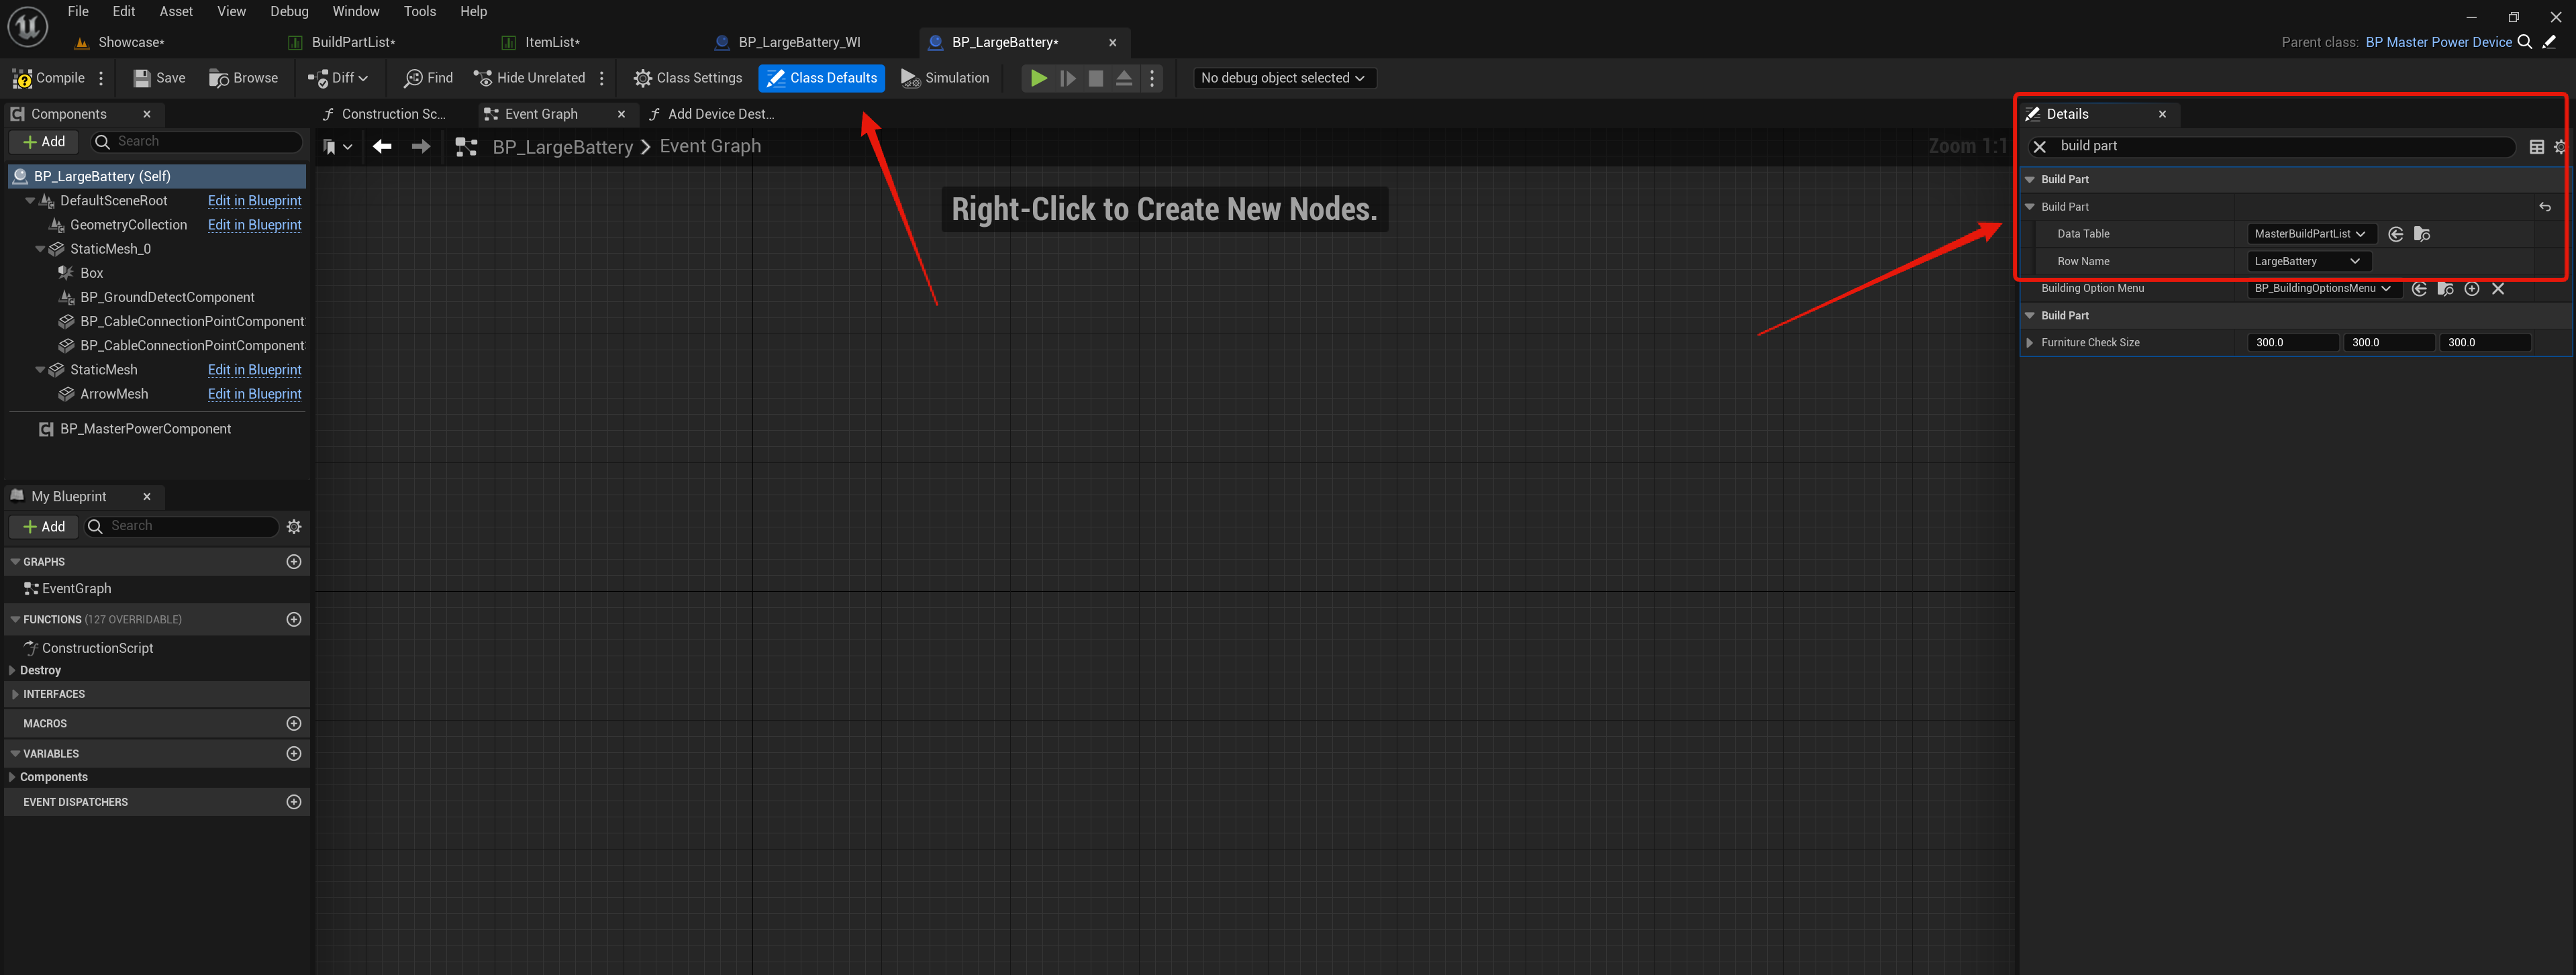Click BP Master Power Device parent link
Viewport: 2576px width, 975px height.
[x=2438, y=42]
